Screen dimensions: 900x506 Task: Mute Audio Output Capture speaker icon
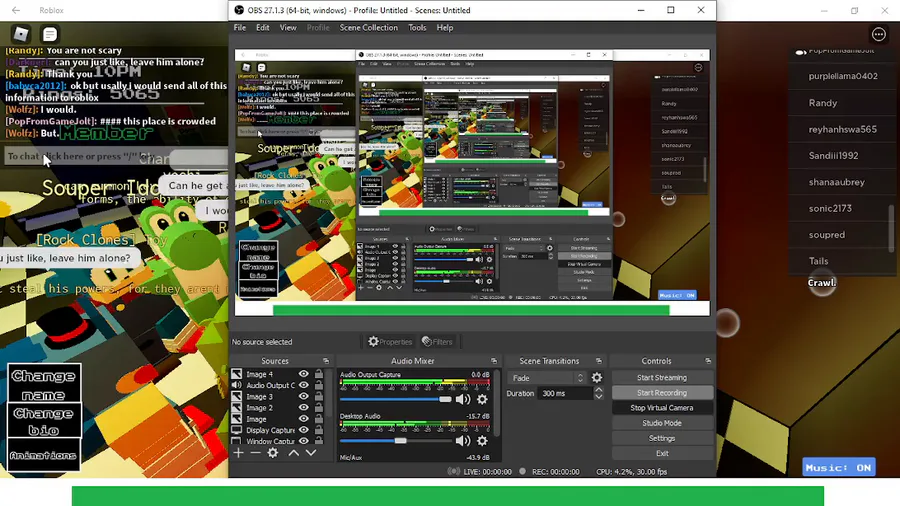pyautogui.click(x=463, y=399)
